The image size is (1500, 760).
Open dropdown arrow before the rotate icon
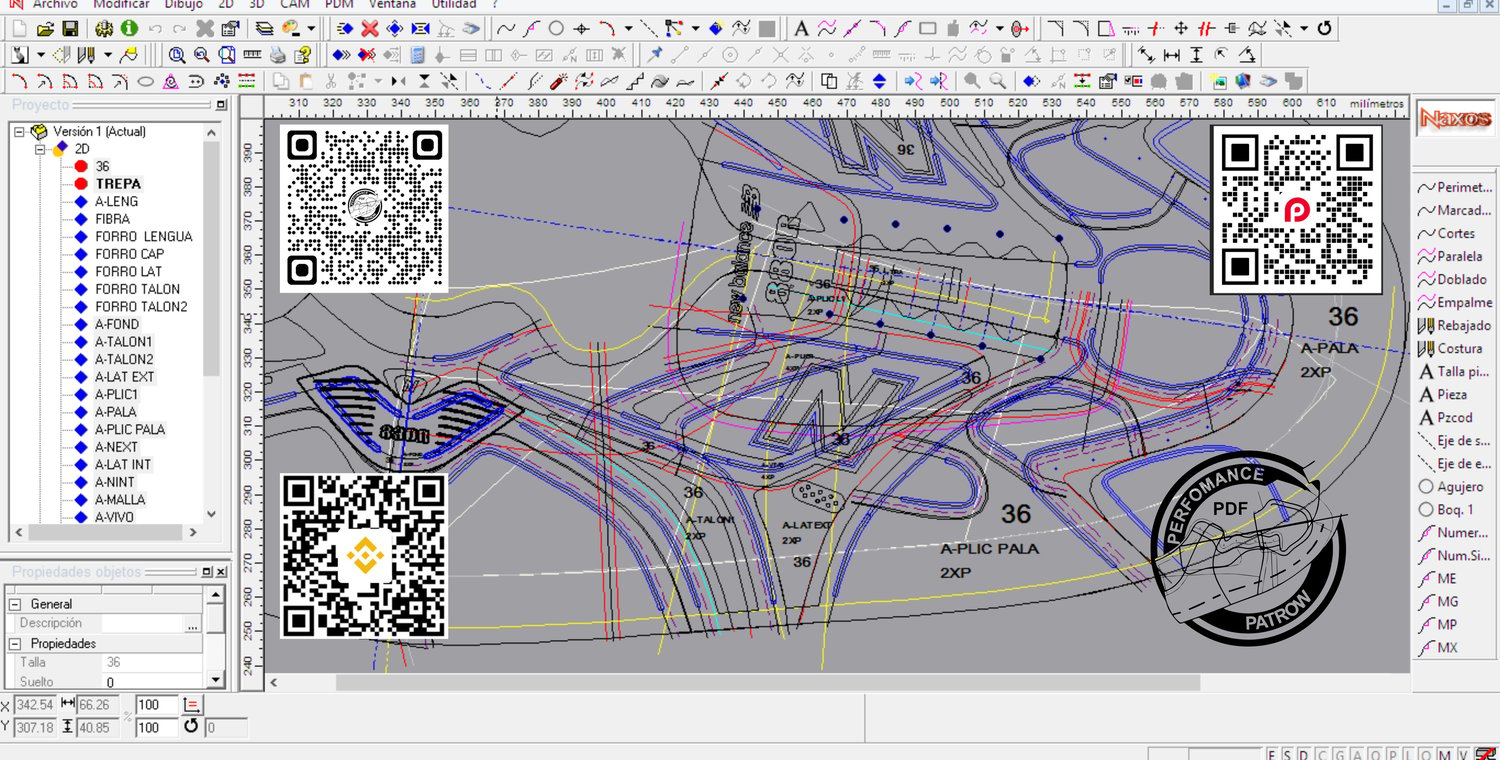(x=1303, y=28)
